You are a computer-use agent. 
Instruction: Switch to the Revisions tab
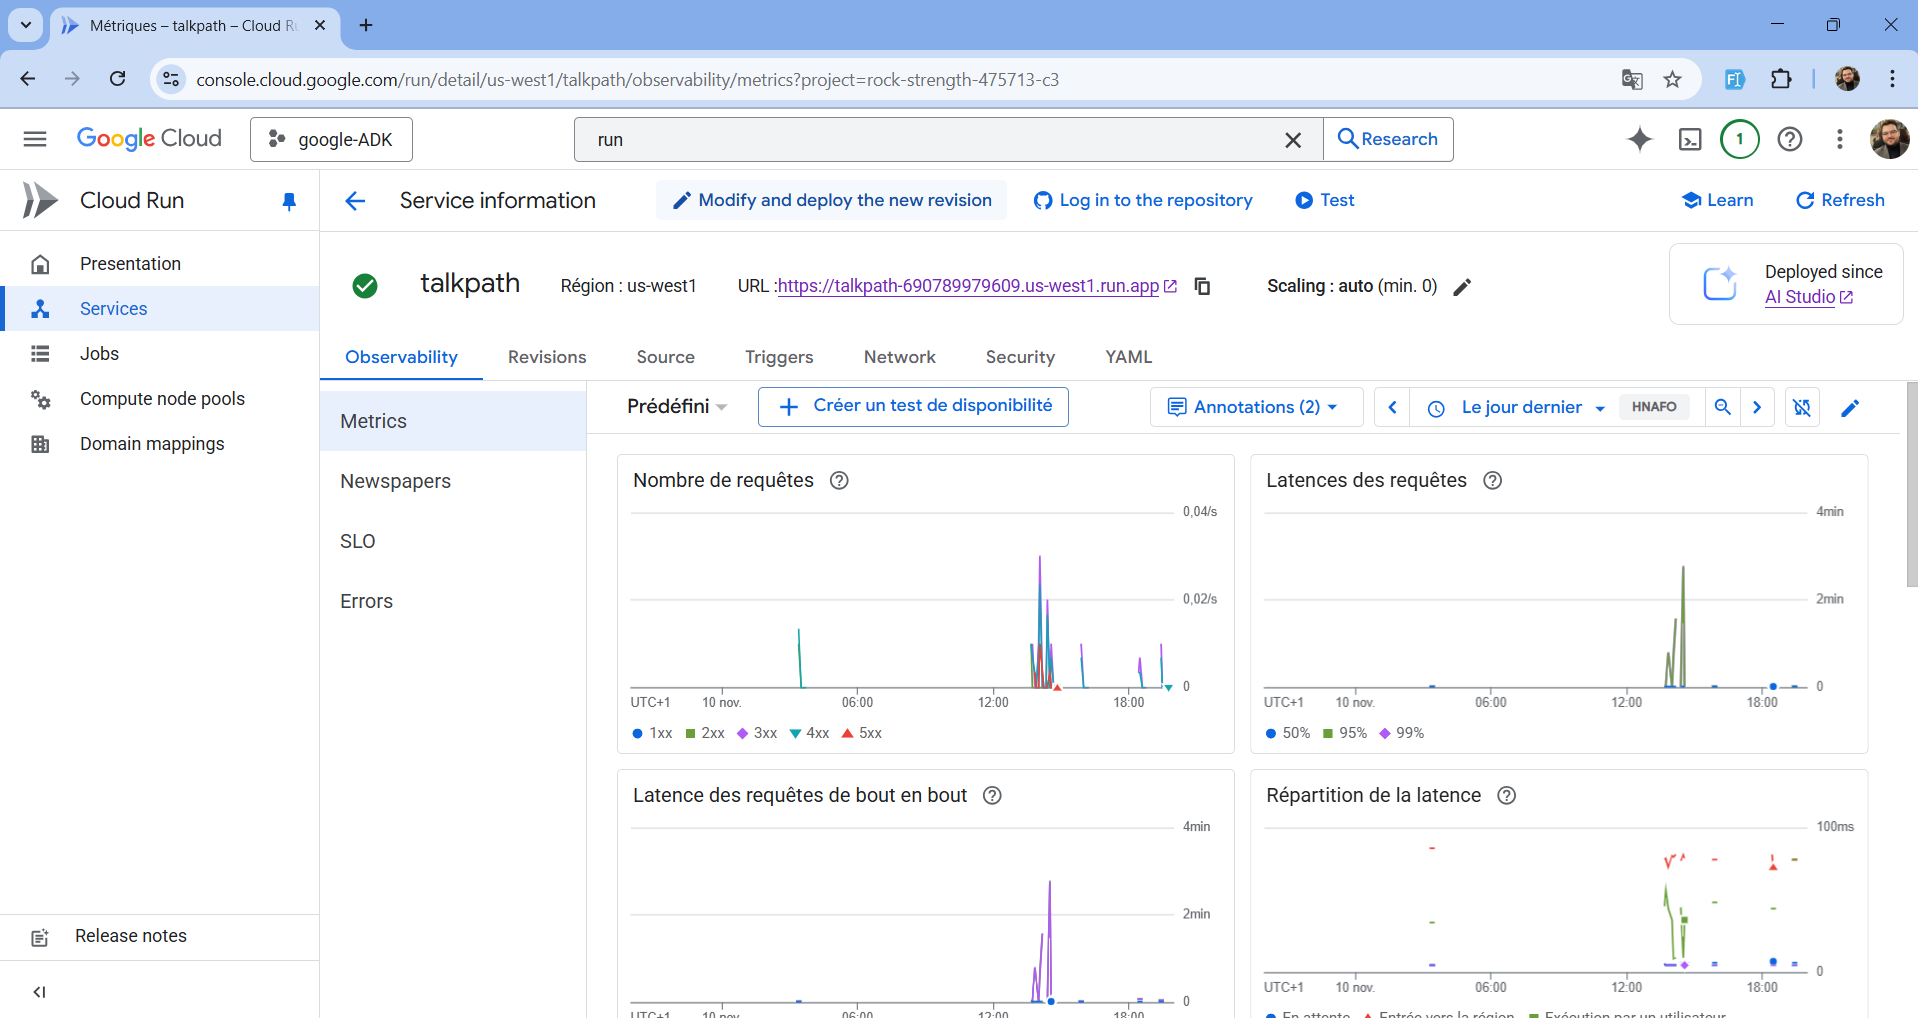pyautogui.click(x=547, y=357)
